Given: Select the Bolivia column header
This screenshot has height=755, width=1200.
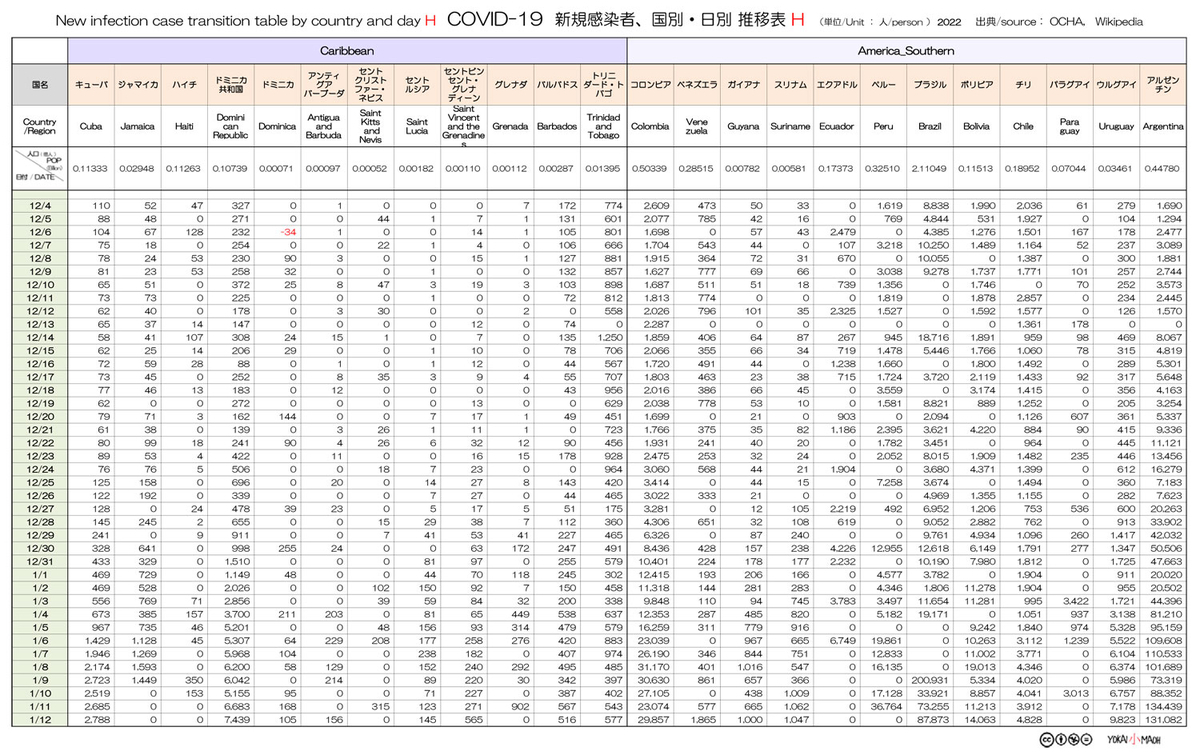Looking at the screenshot, I should point(976,127).
